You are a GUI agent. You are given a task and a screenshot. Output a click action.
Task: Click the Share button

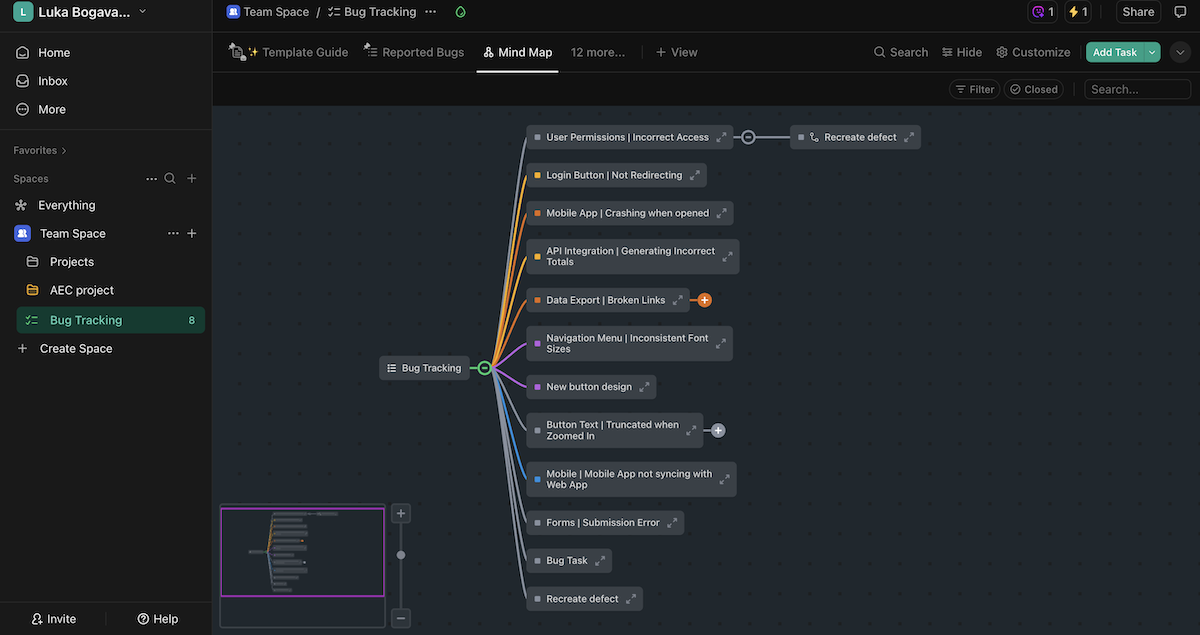(1138, 11)
